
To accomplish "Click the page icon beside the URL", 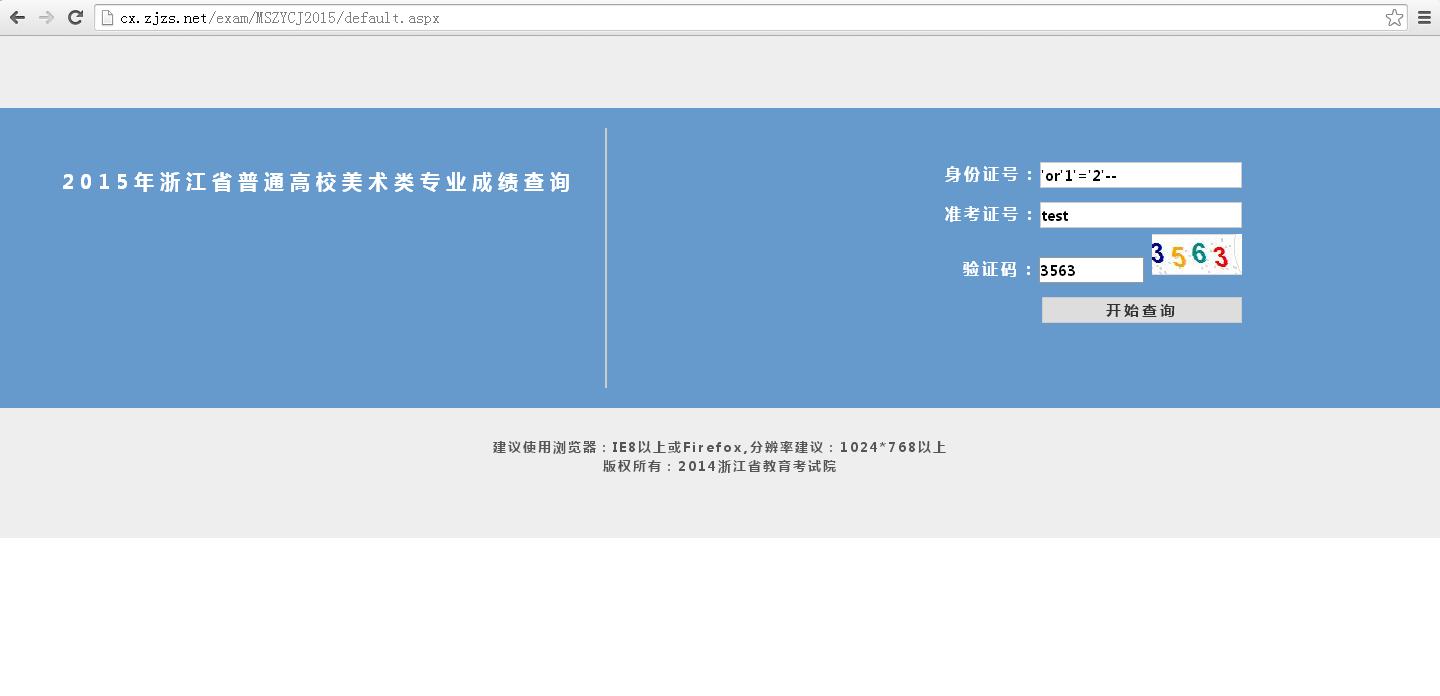I will click(108, 18).
